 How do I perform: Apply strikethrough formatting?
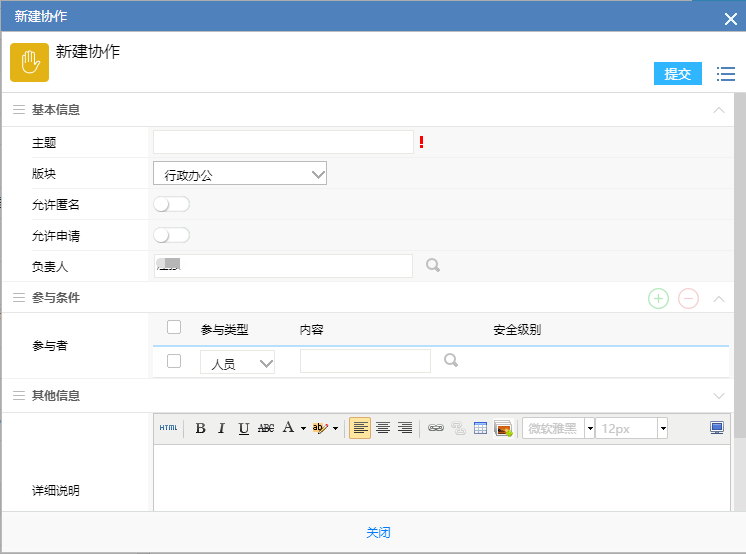[x=266, y=428]
